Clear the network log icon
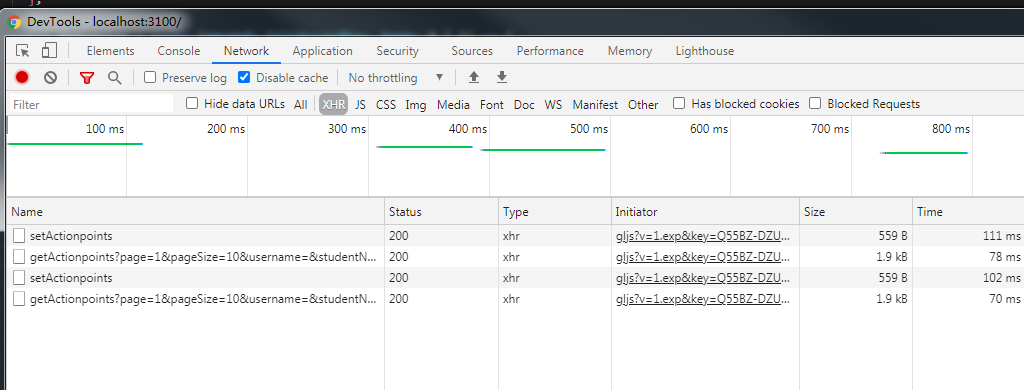Viewport: 1024px width, 390px height. tap(50, 78)
